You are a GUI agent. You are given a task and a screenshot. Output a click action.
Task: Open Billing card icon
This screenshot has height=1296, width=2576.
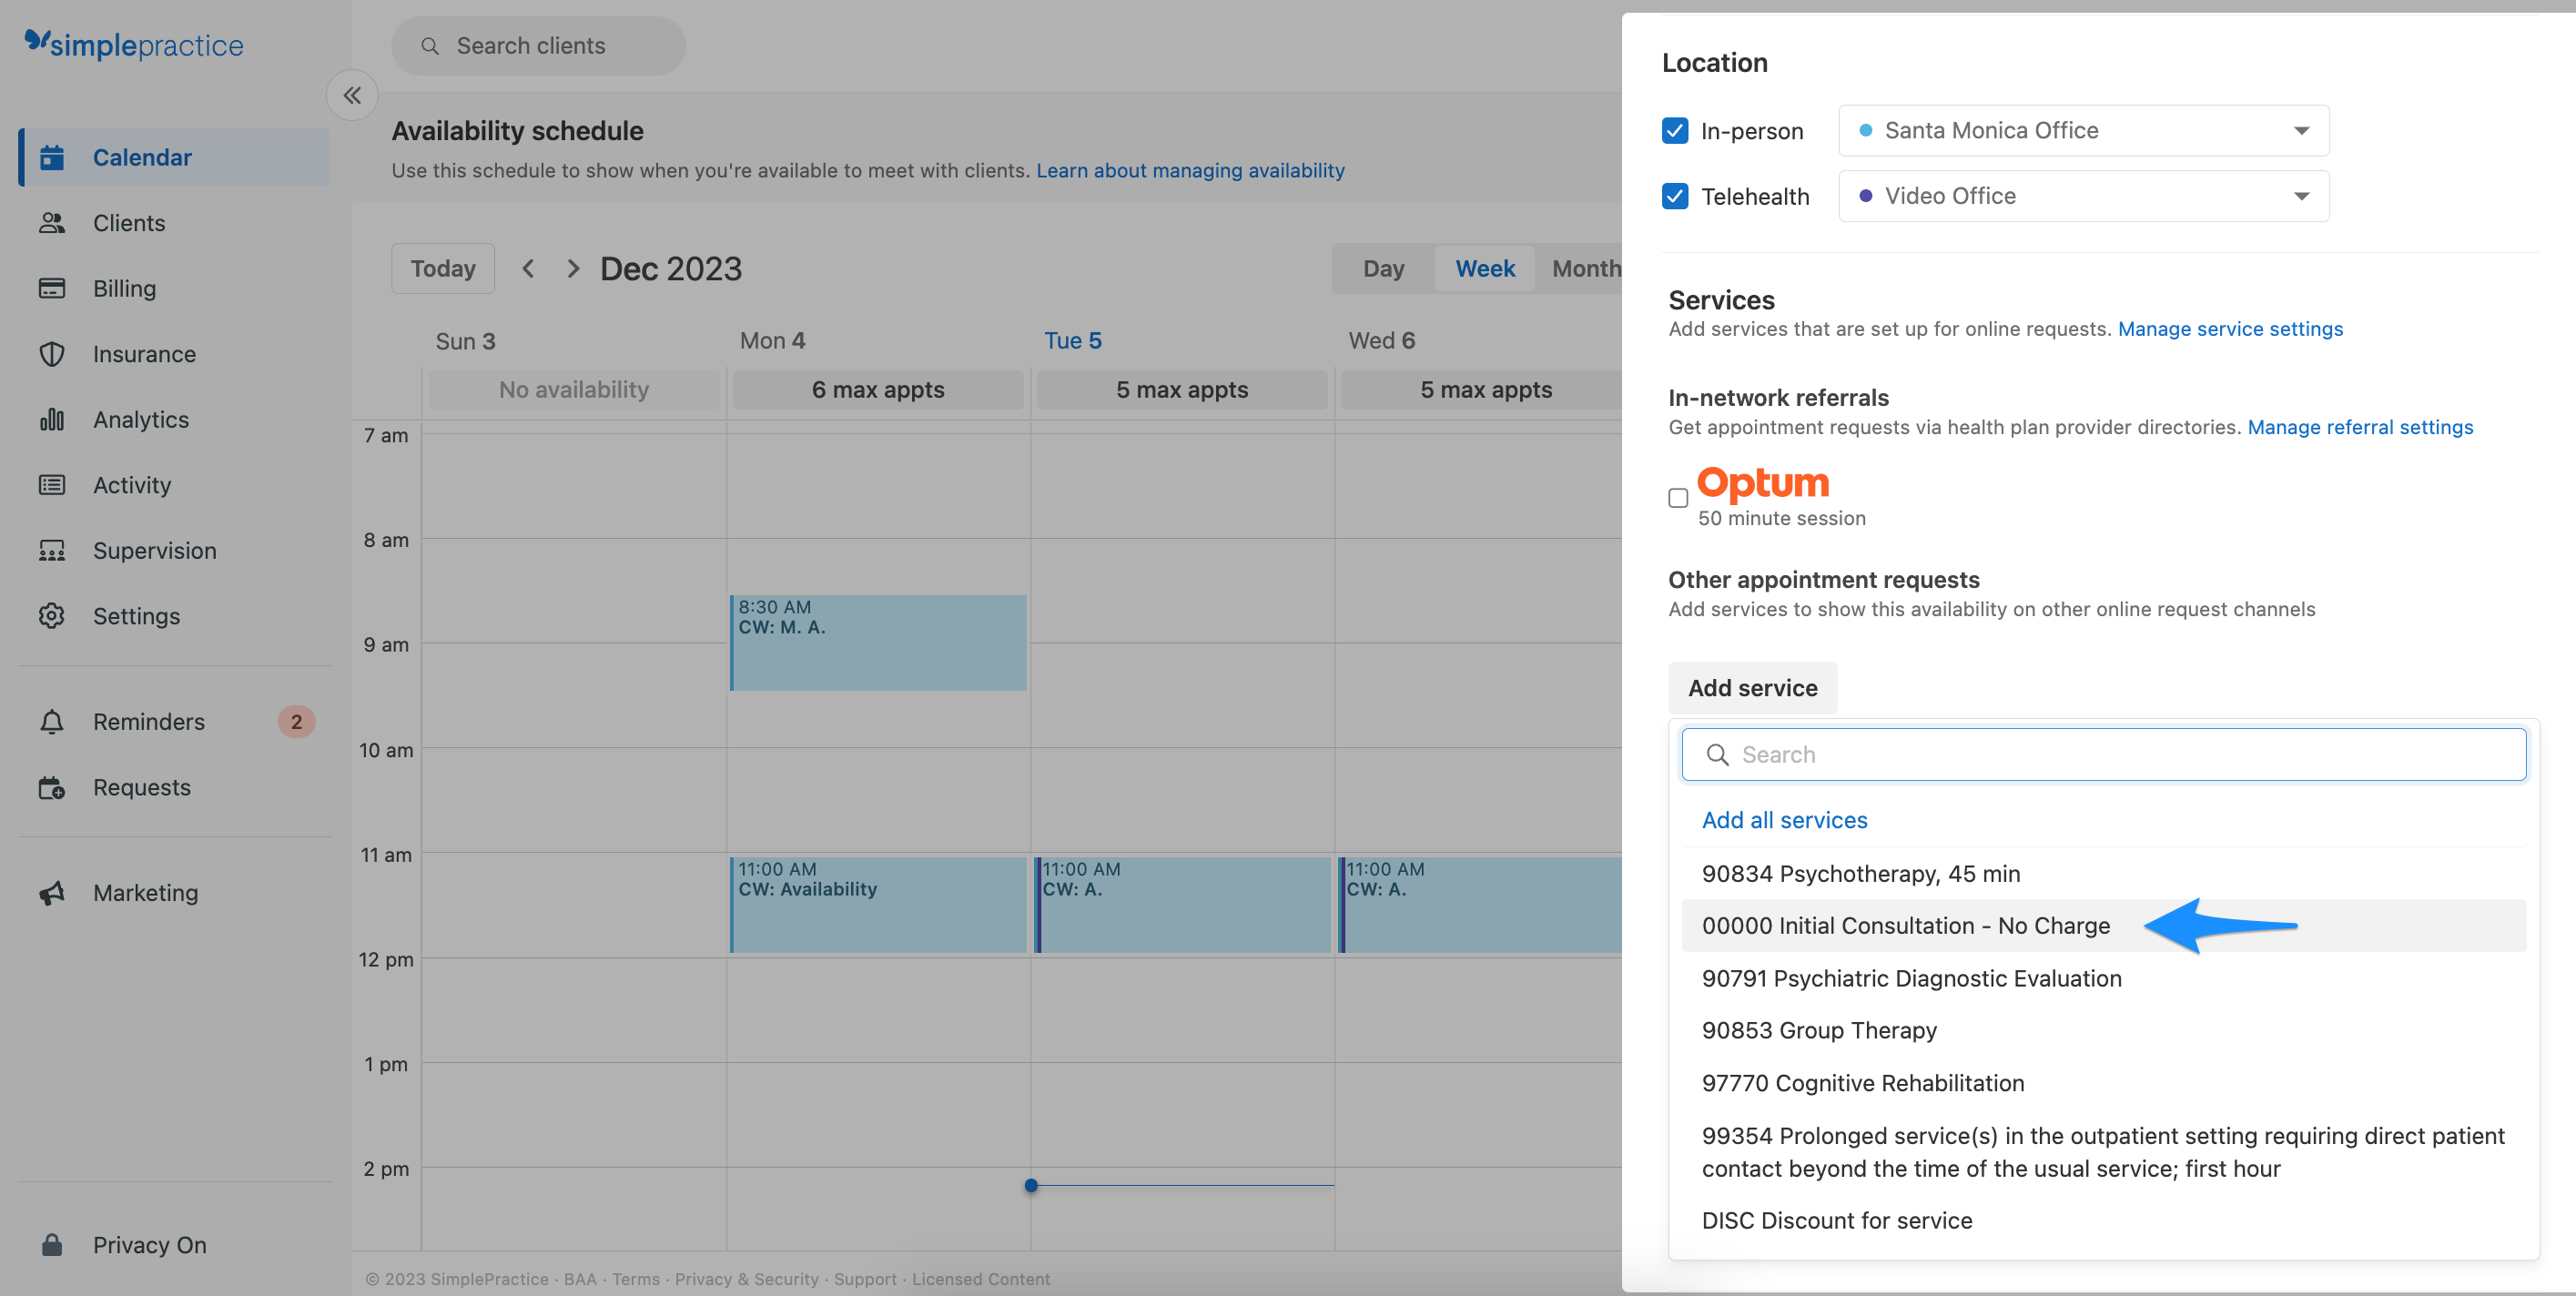pos(52,288)
